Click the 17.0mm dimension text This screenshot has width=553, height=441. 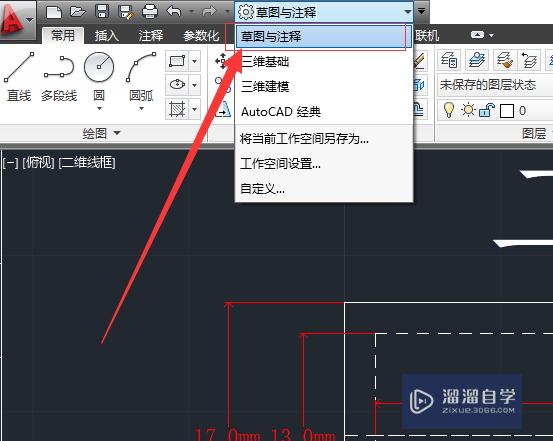tap(227, 434)
